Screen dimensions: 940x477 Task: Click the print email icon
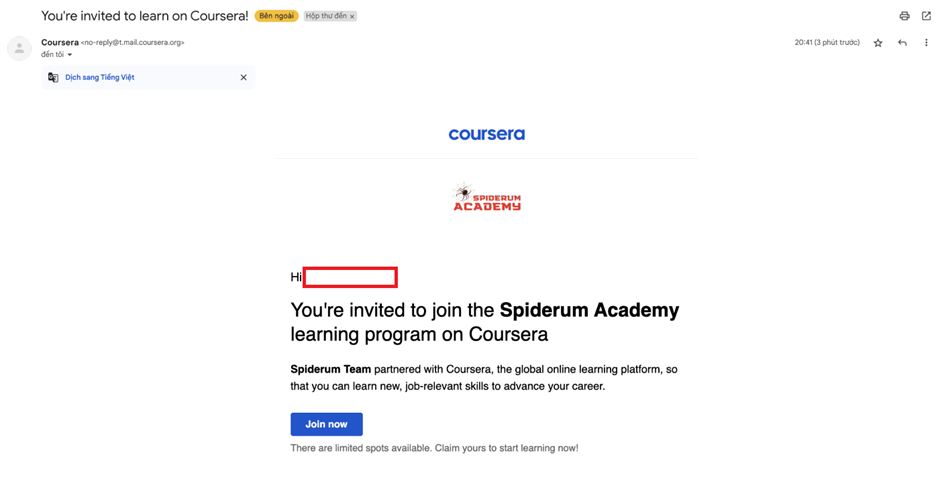[x=904, y=16]
